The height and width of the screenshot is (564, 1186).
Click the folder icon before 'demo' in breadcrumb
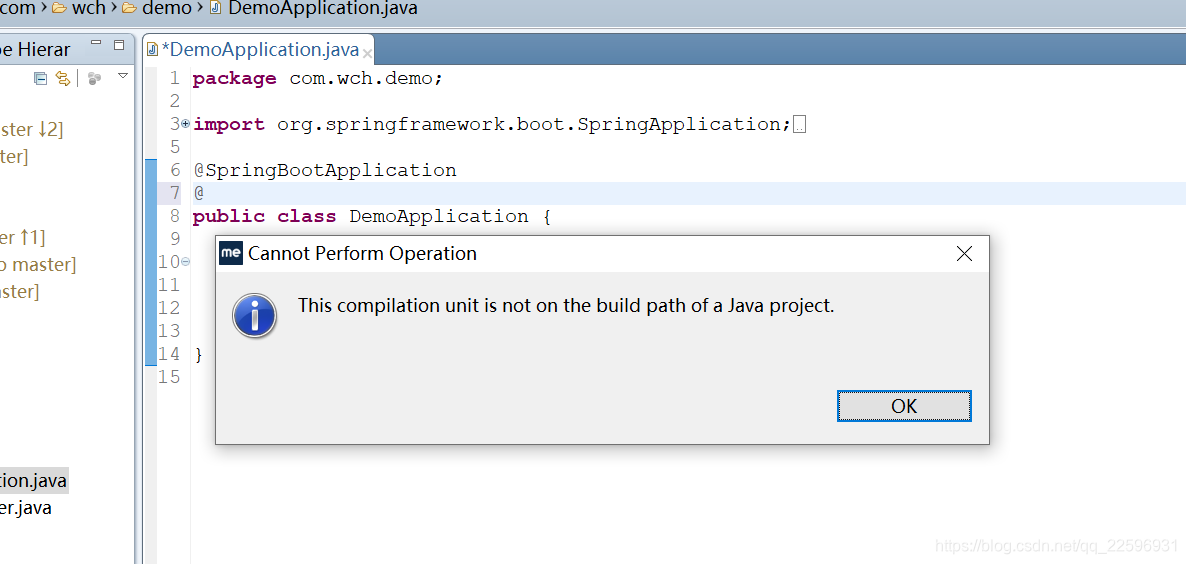pos(129,9)
